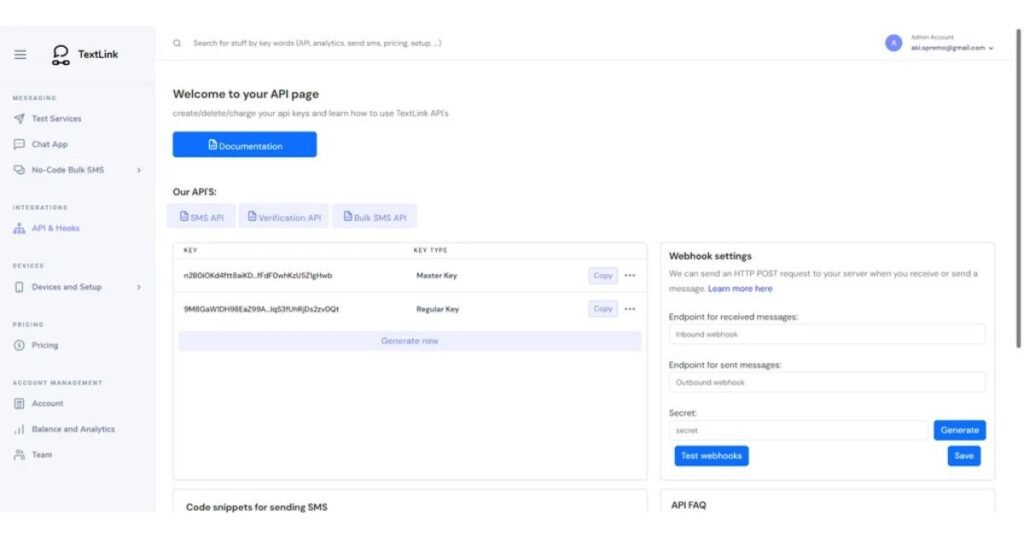
Task: Click the Inbound webhook input field
Action: point(827,334)
